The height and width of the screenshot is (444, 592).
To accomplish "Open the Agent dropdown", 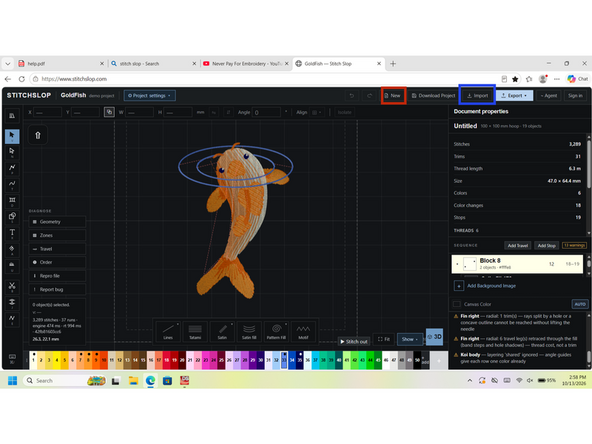I will tap(549, 96).
